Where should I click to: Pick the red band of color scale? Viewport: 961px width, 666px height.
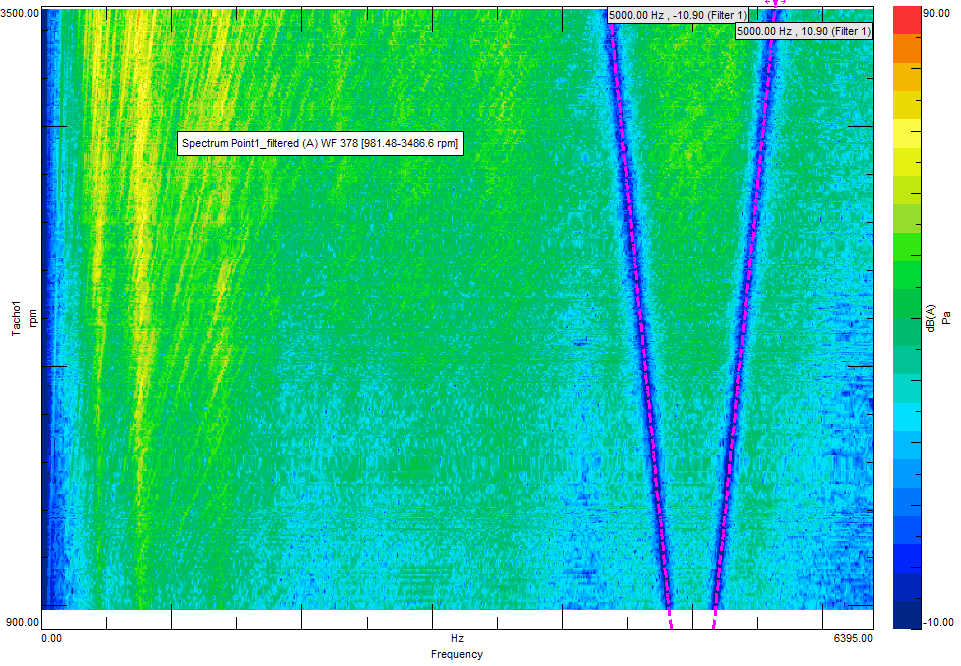pos(907,20)
